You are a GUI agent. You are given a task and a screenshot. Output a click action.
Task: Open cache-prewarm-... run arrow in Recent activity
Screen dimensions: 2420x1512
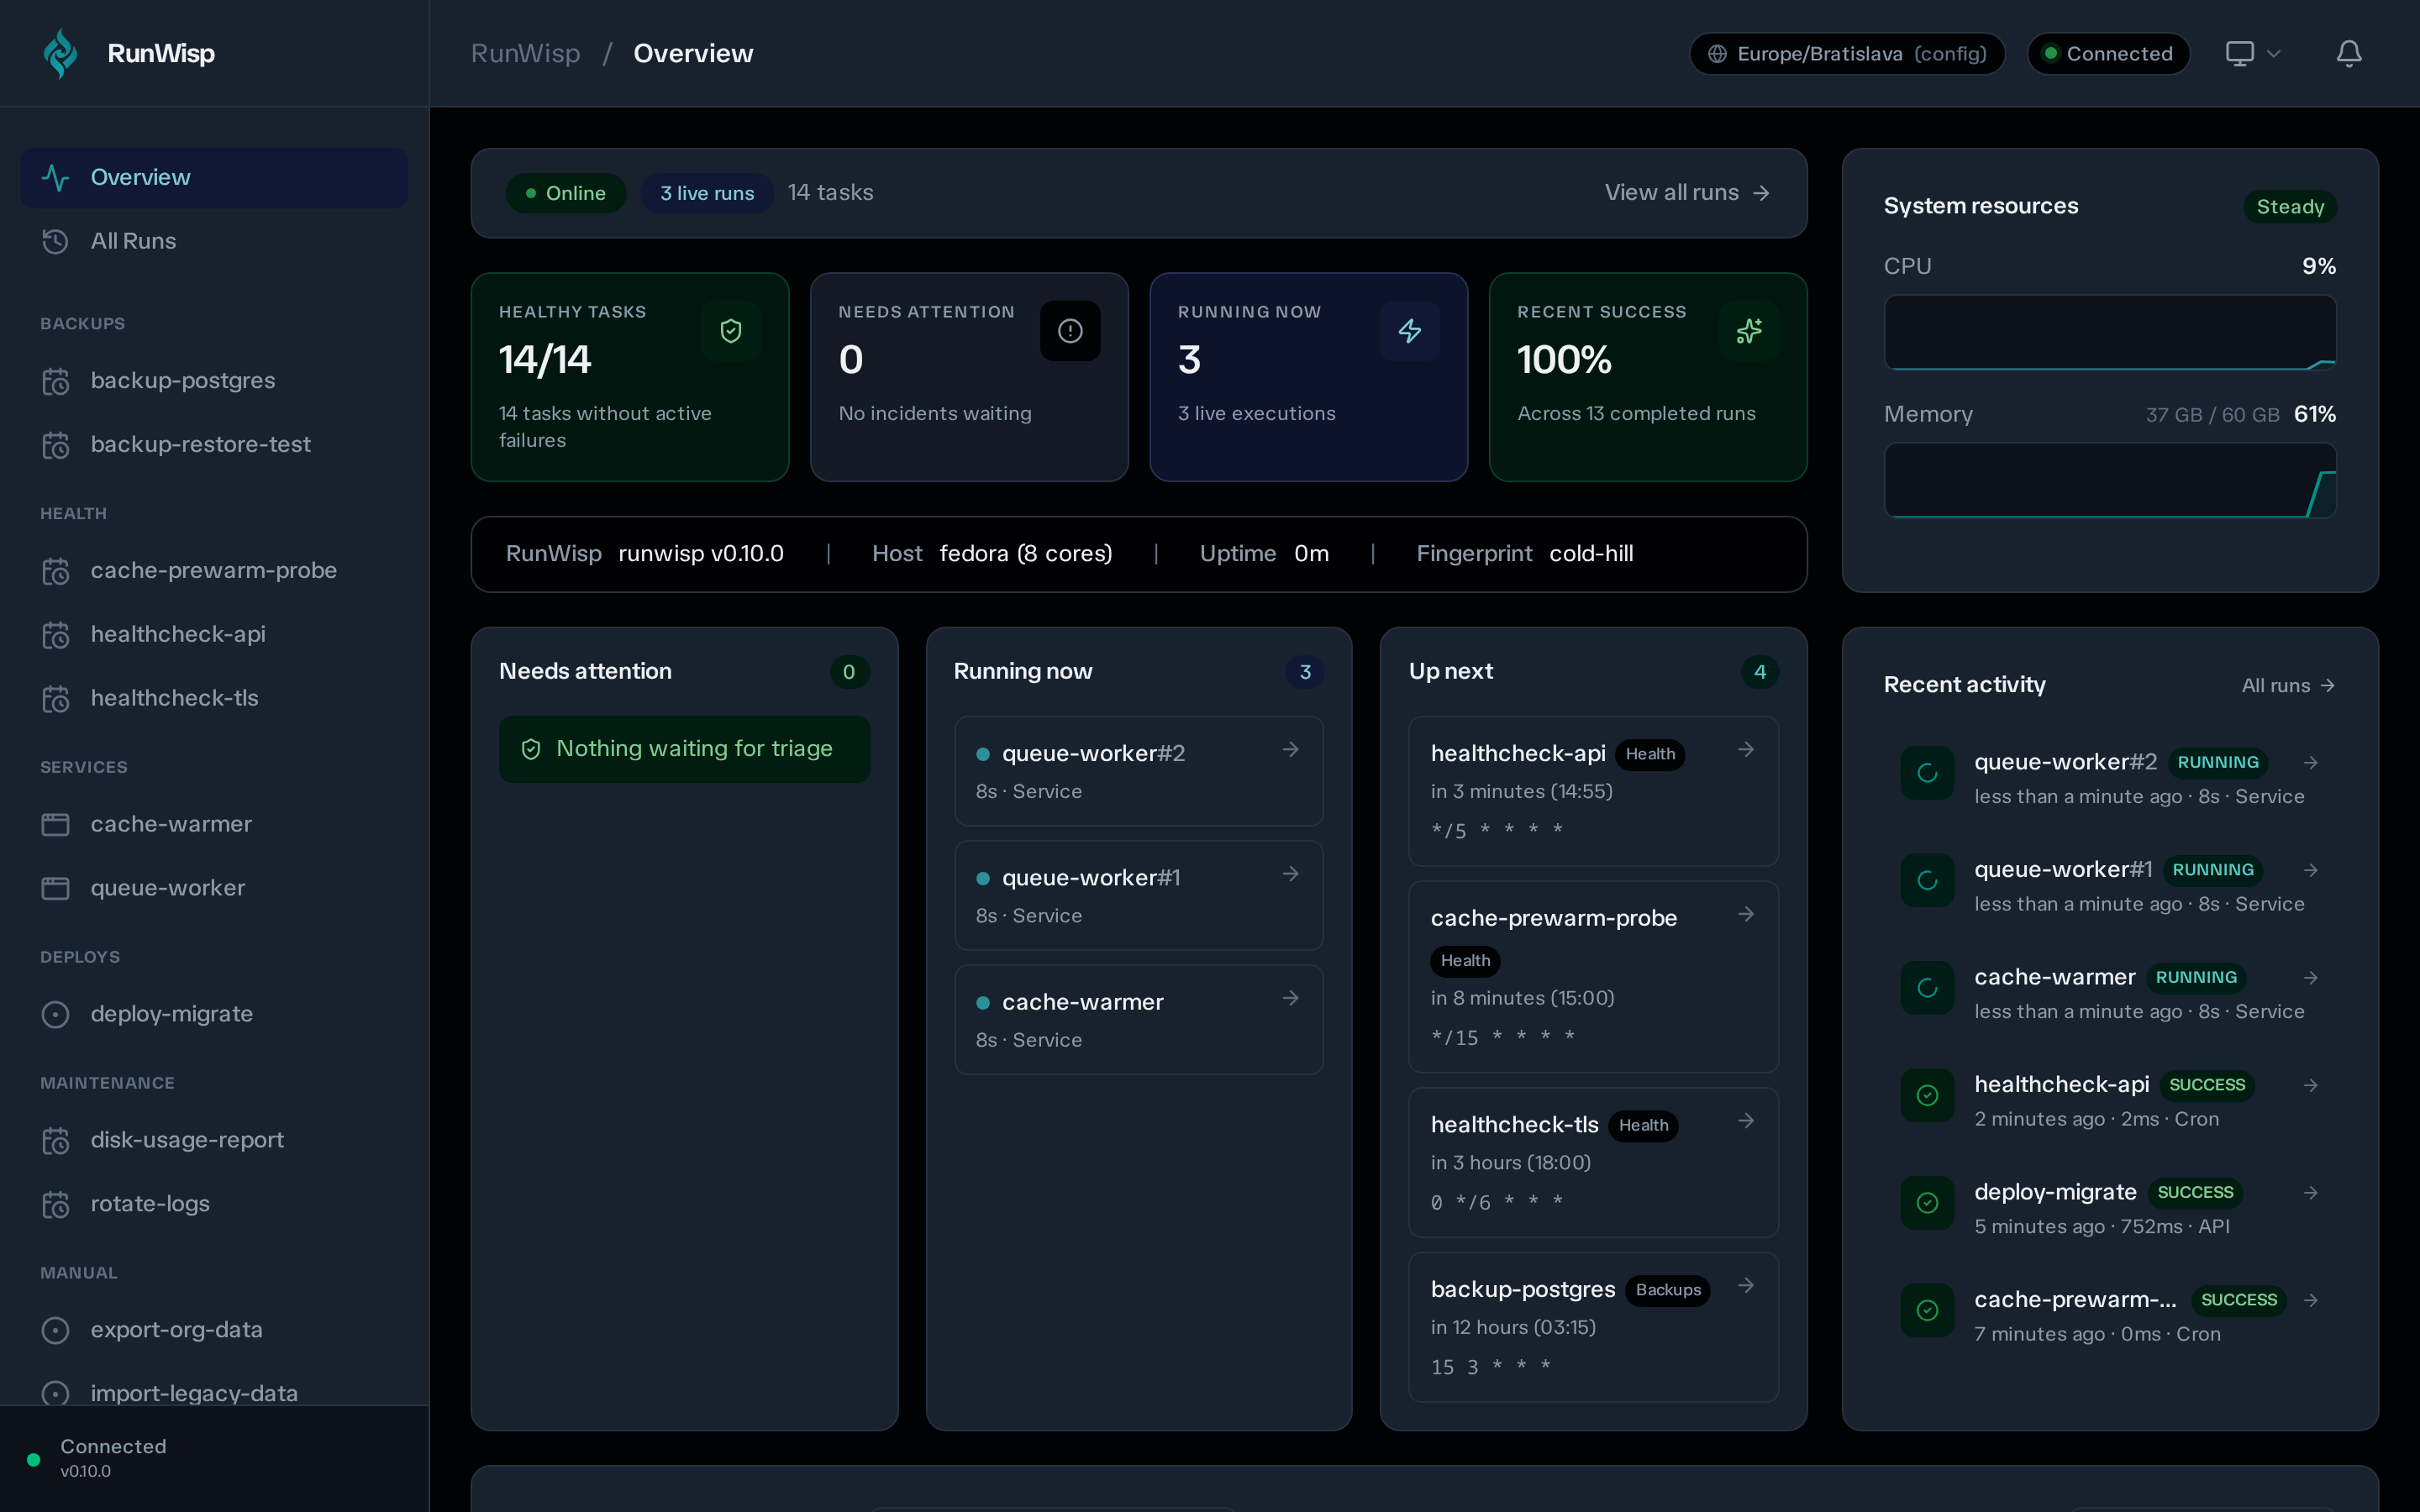pyautogui.click(x=2311, y=1301)
